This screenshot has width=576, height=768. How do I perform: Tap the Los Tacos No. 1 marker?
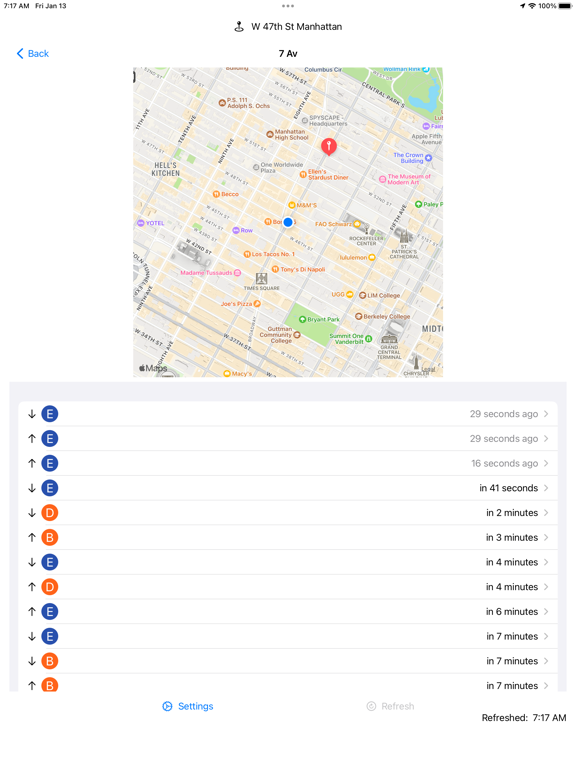pyautogui.click(x=247, y=254)
